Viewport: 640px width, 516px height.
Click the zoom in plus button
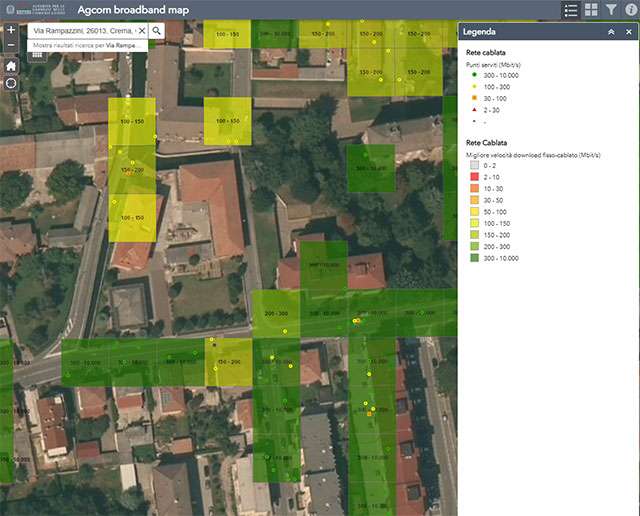point(11,30)
